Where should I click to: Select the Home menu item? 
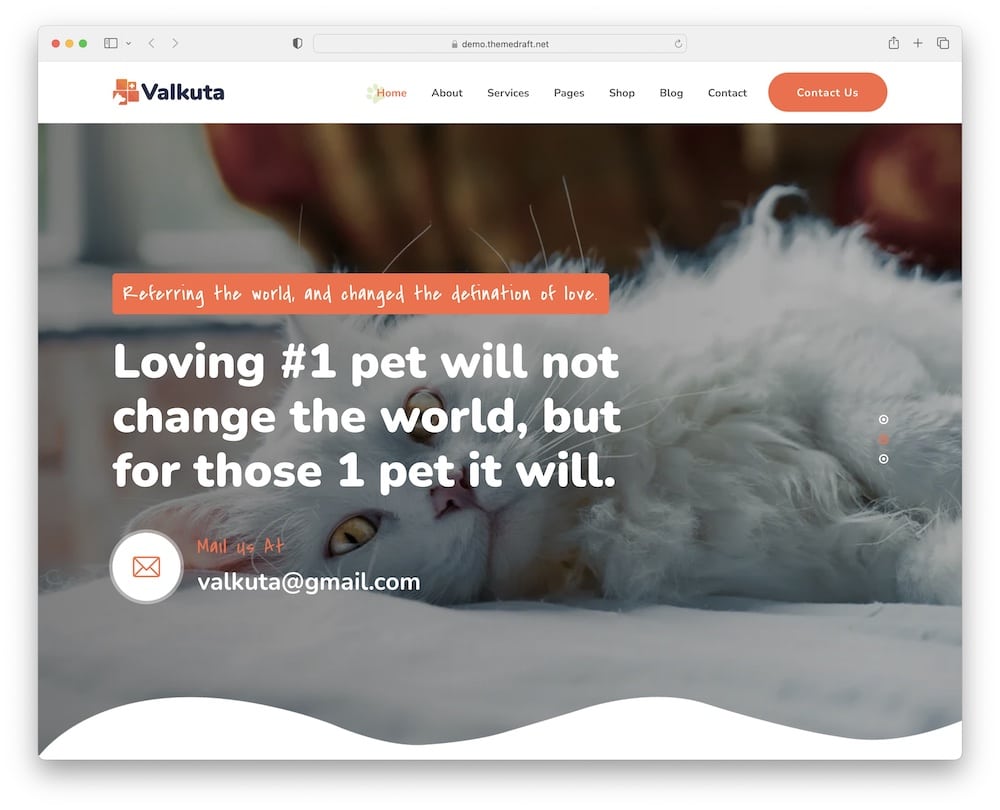391,92
